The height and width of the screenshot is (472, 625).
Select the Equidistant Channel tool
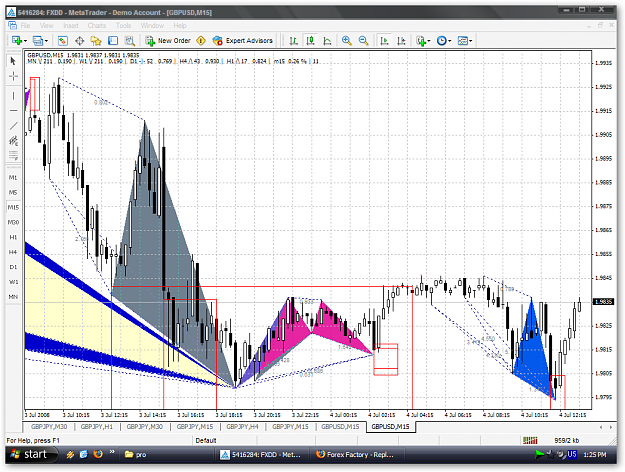point(13,140)
